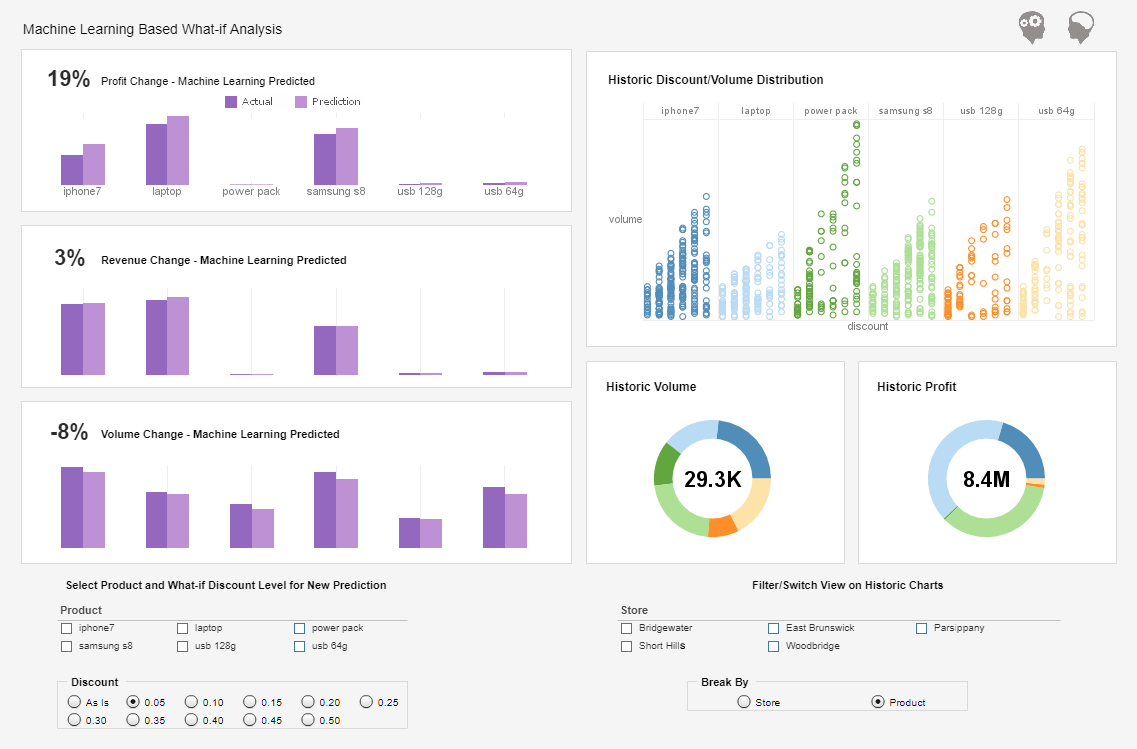Viewport: 1137px width, 749px height.
Task: Enable the usb 64g product checkbox
Action: click(x=299, y=646)
